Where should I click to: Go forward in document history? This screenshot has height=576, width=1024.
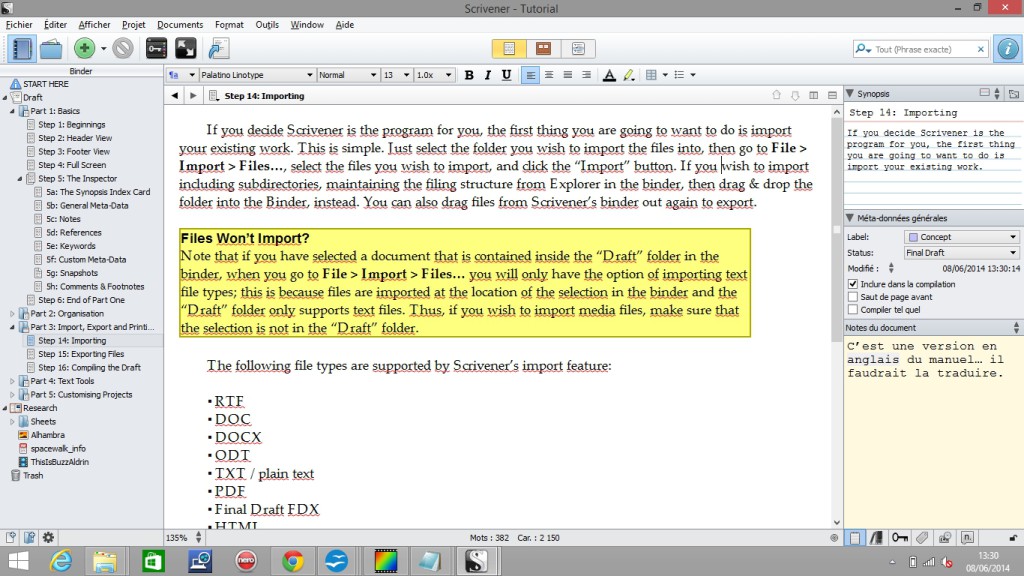coord(193,96)
